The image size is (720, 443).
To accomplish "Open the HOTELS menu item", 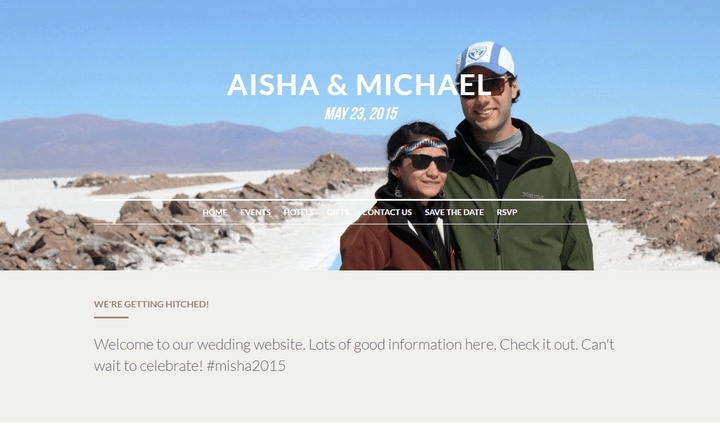I will click(298, 212).
